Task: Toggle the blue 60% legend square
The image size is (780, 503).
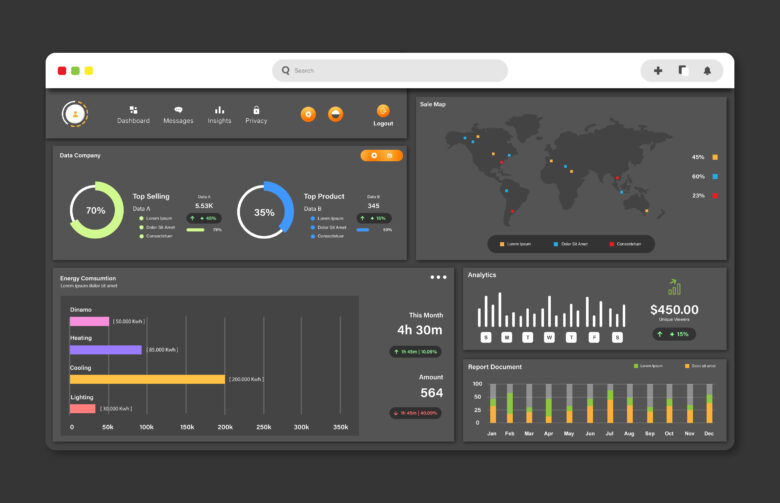Action: click(x=715, y=176)
